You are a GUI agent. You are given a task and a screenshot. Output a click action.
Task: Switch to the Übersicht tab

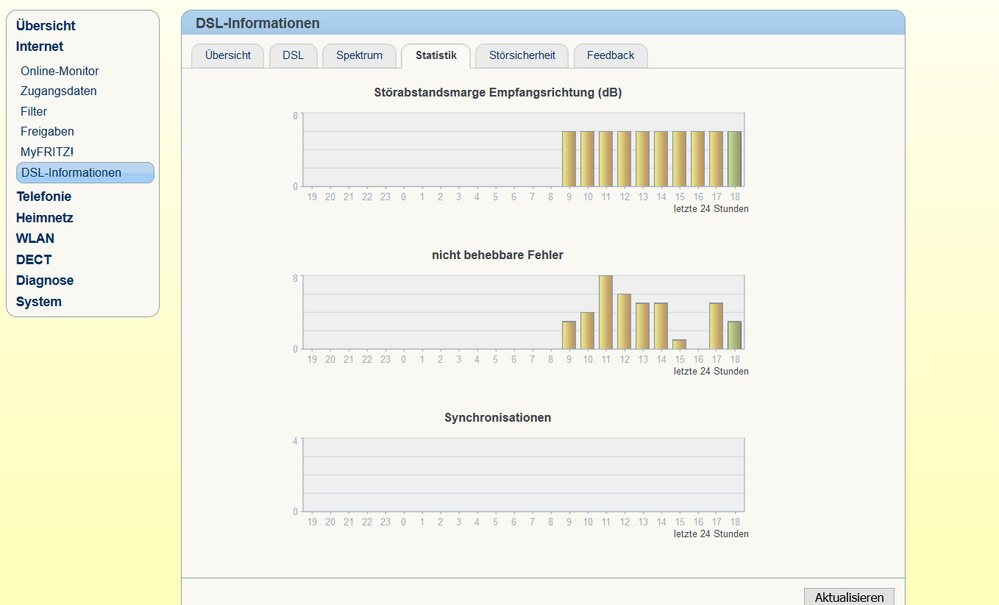tap(228, 56)
